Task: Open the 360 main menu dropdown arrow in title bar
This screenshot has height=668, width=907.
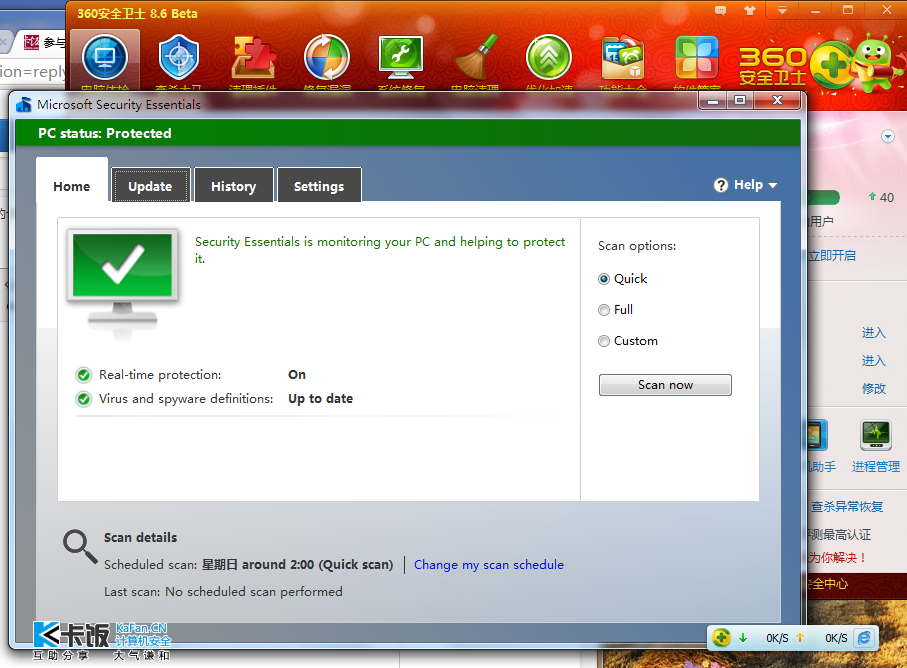Action: (x=782, y=10)
